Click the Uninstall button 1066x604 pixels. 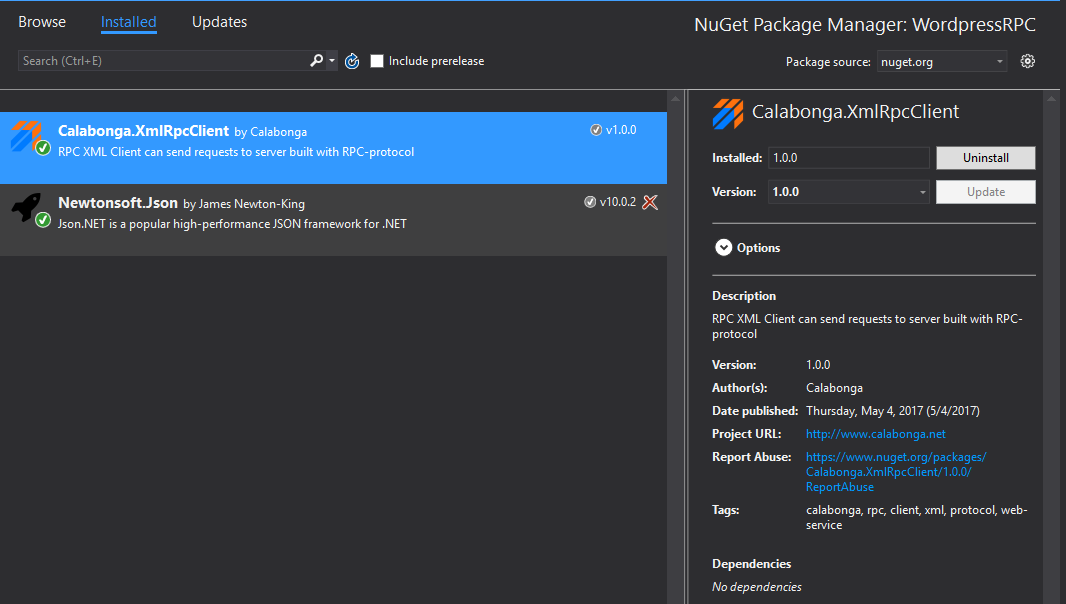pyautogui.click(x=986, y=158)
